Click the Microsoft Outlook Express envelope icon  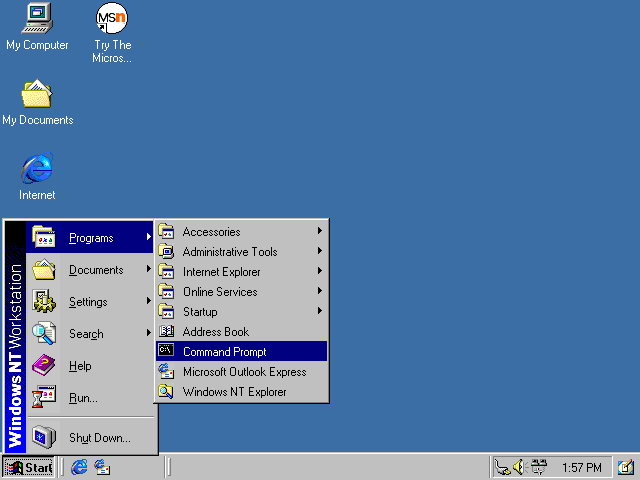[166, 371]
